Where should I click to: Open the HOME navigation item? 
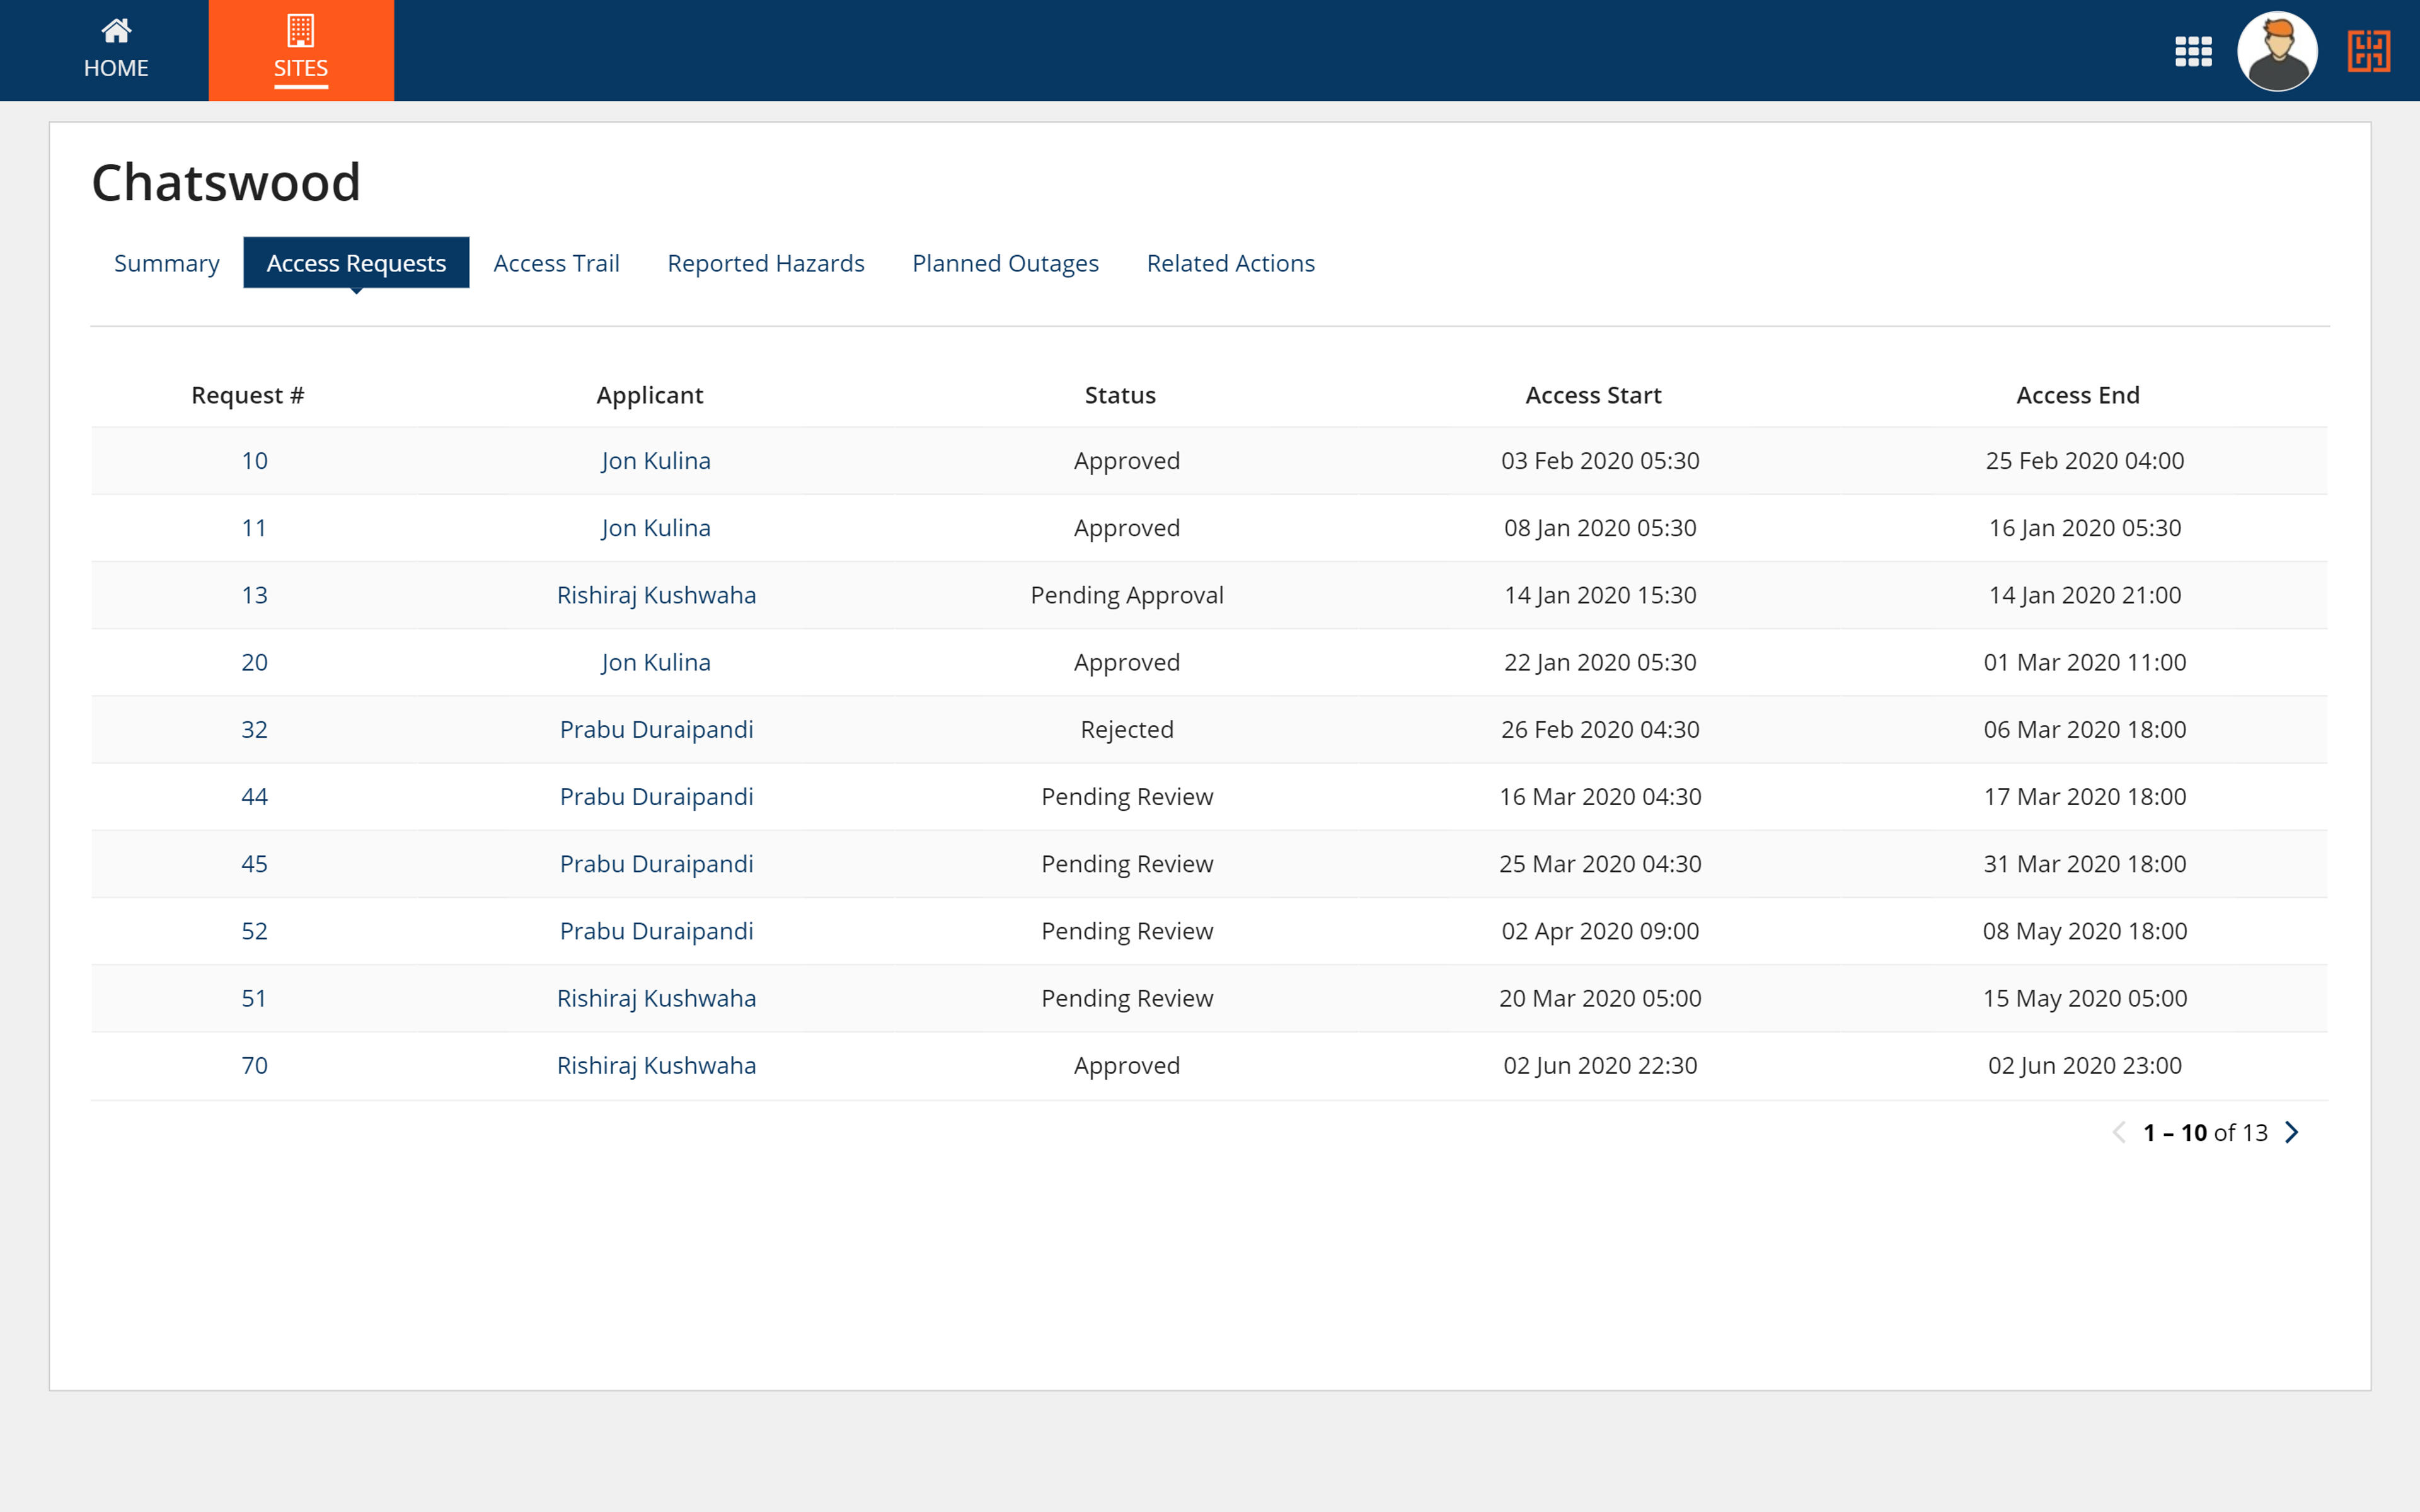coord(116,50)
